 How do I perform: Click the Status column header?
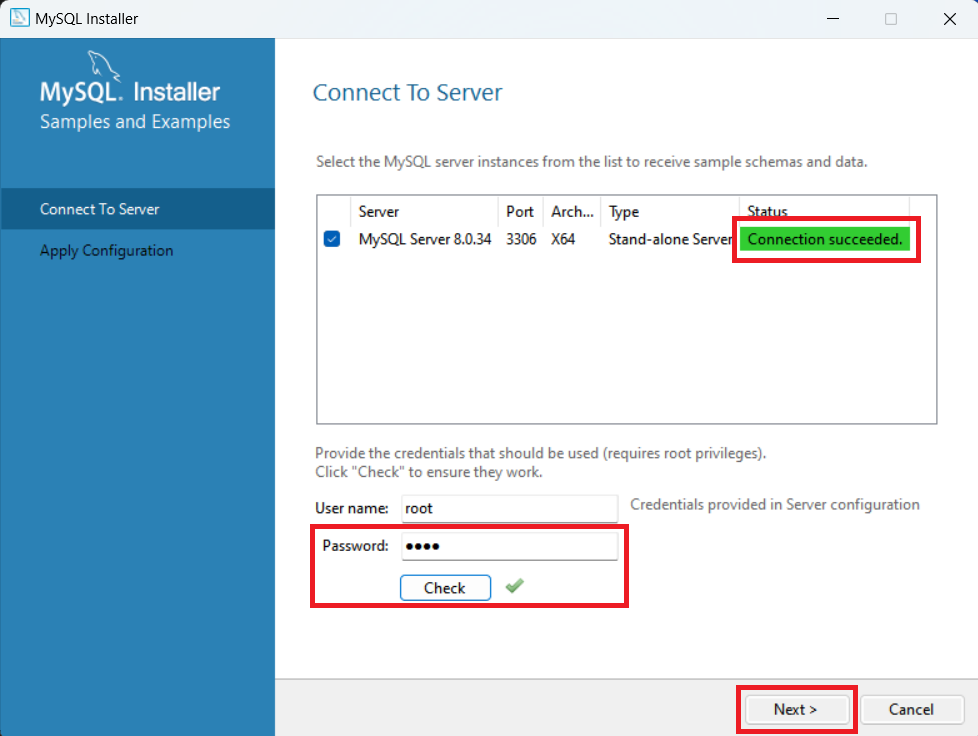[x=825, y=211]
